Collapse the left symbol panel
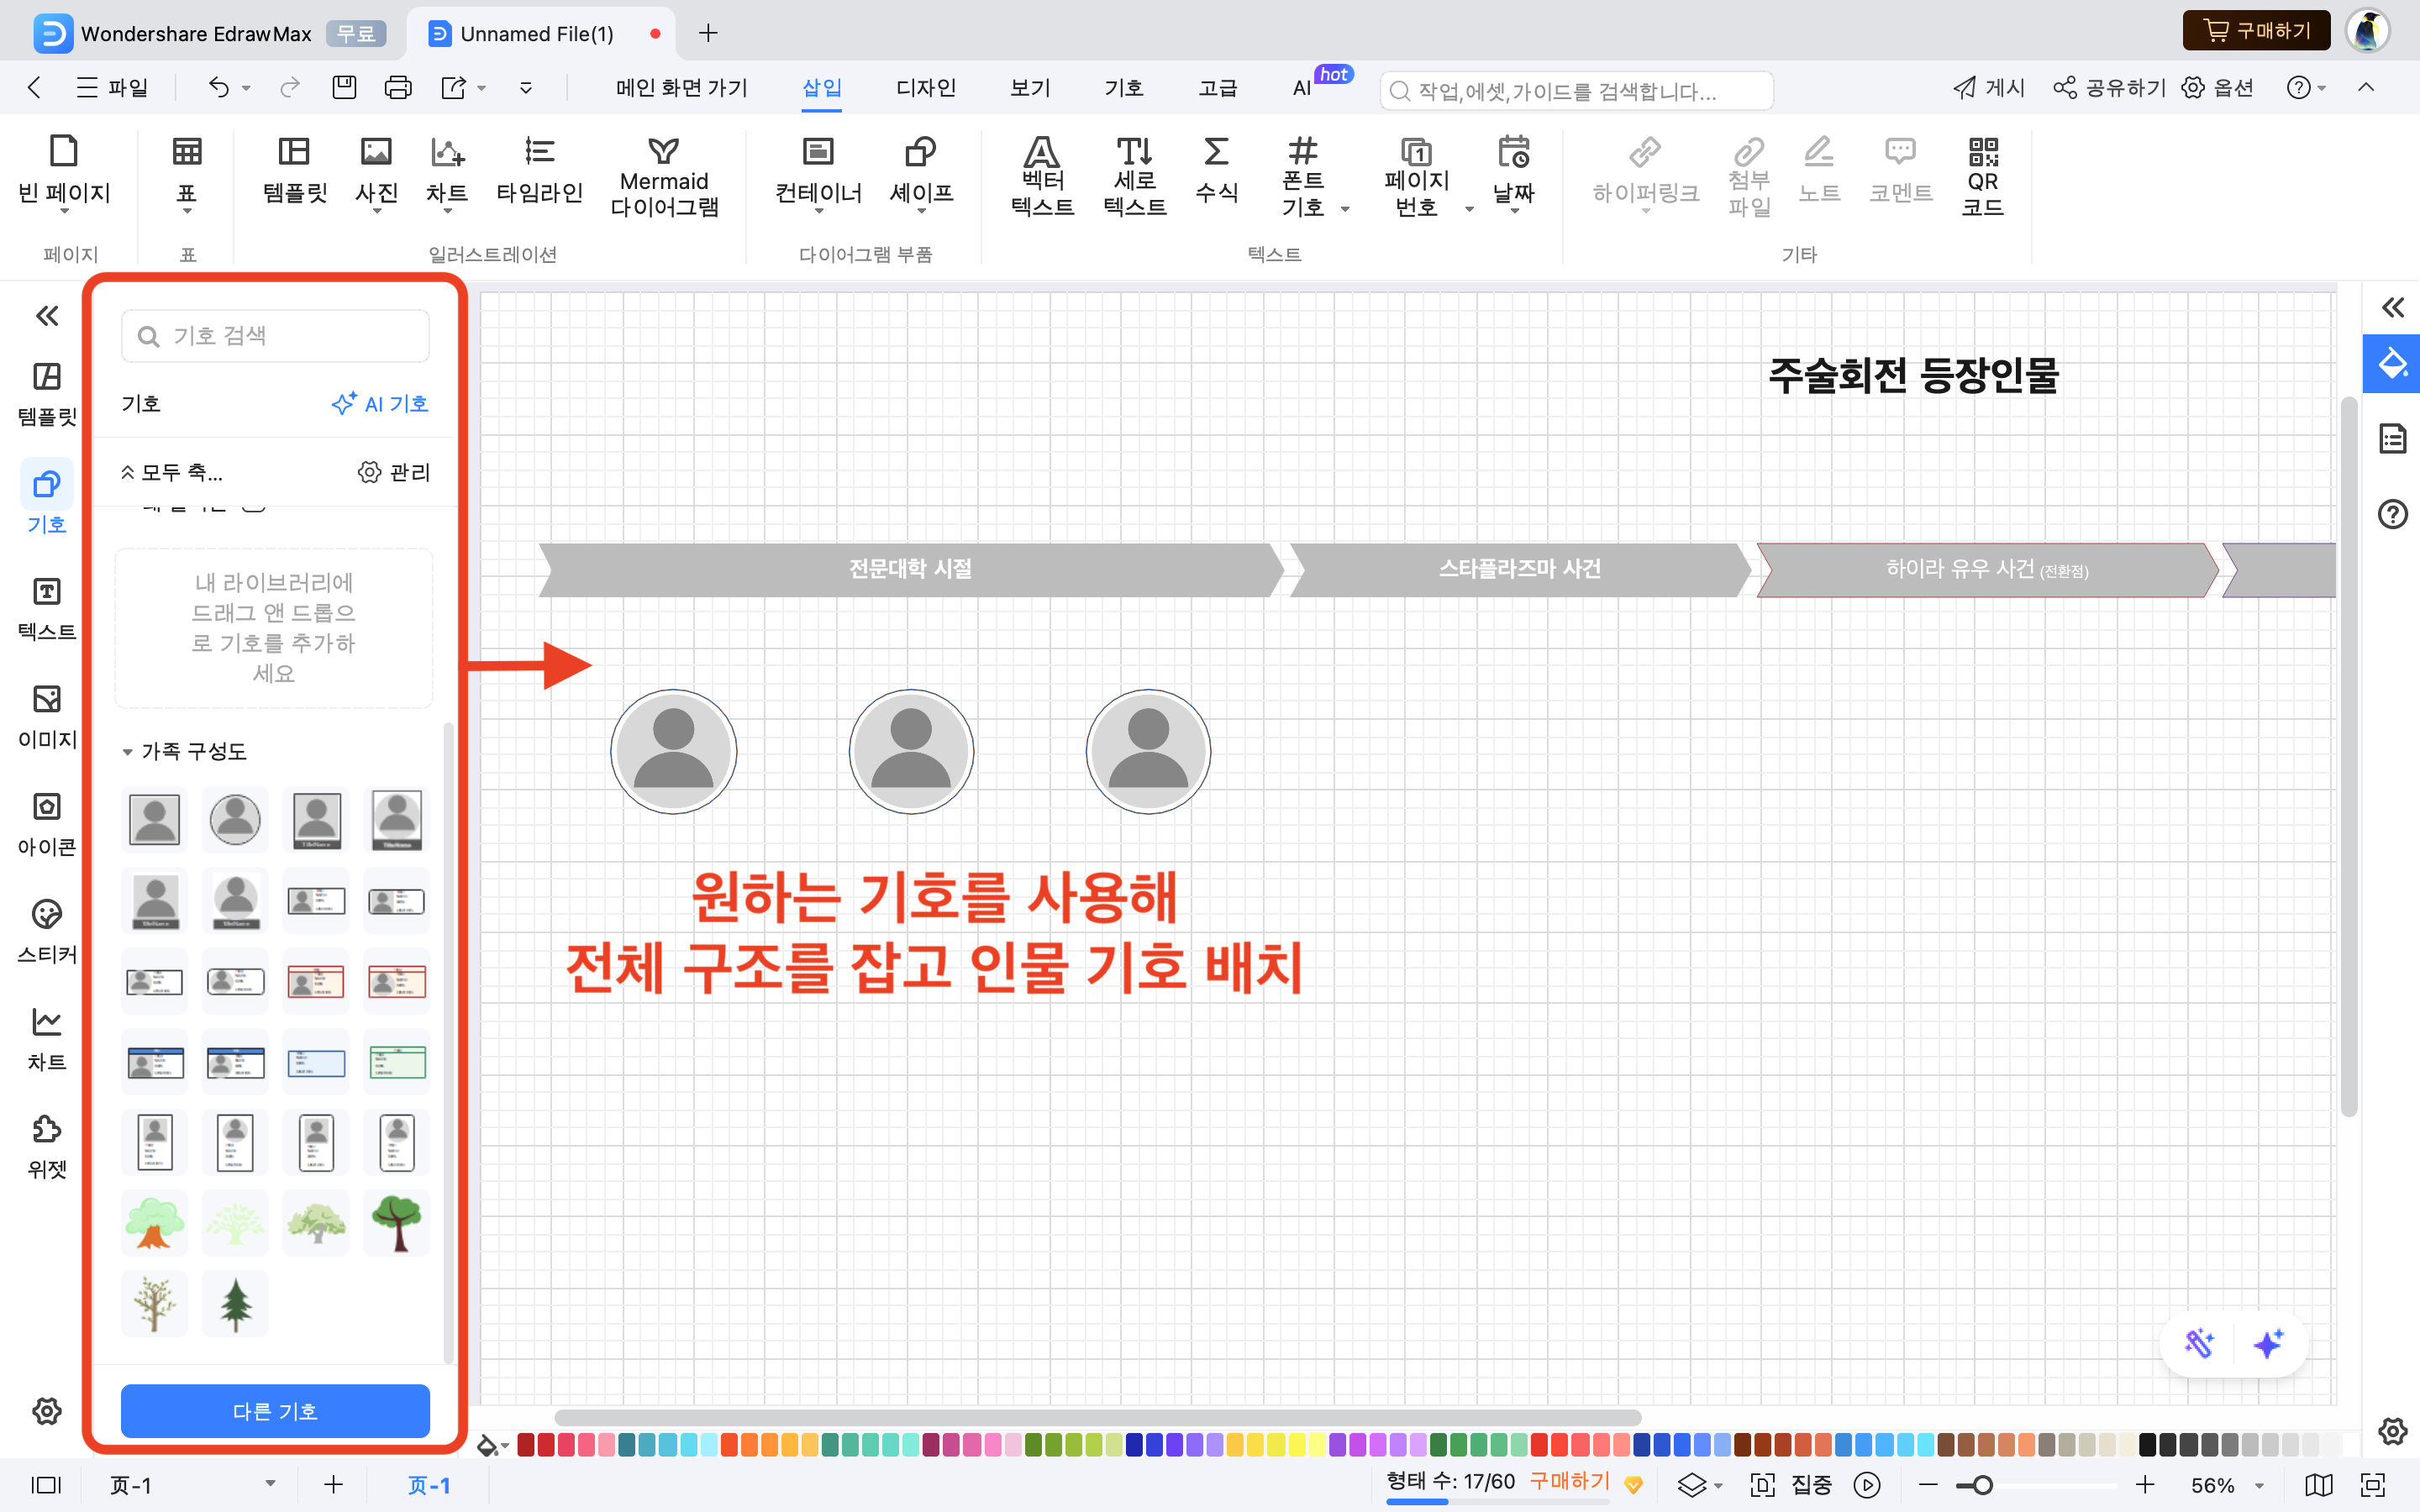The image size is (2420, 1512). [x=47, y=316]
